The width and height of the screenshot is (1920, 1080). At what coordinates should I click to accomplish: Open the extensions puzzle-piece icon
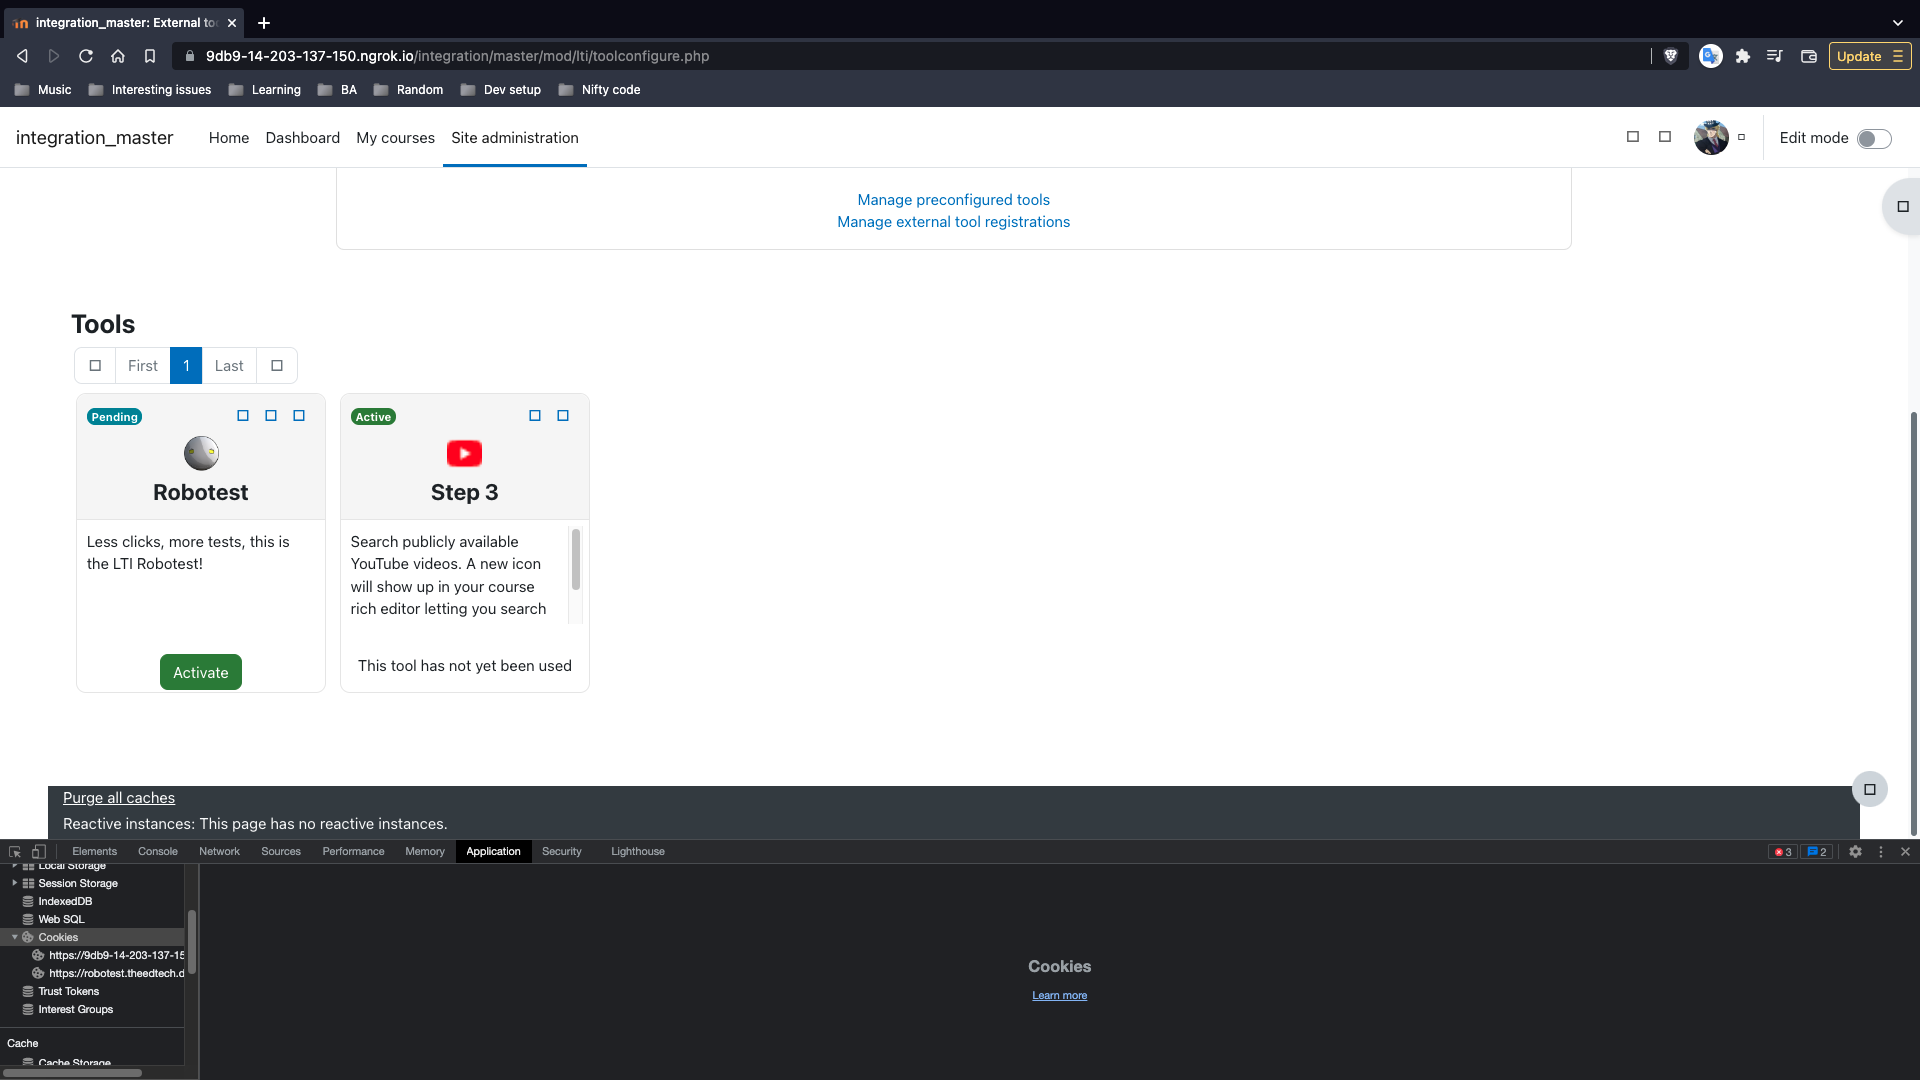pyautogui.click(x=1743, y=56)
